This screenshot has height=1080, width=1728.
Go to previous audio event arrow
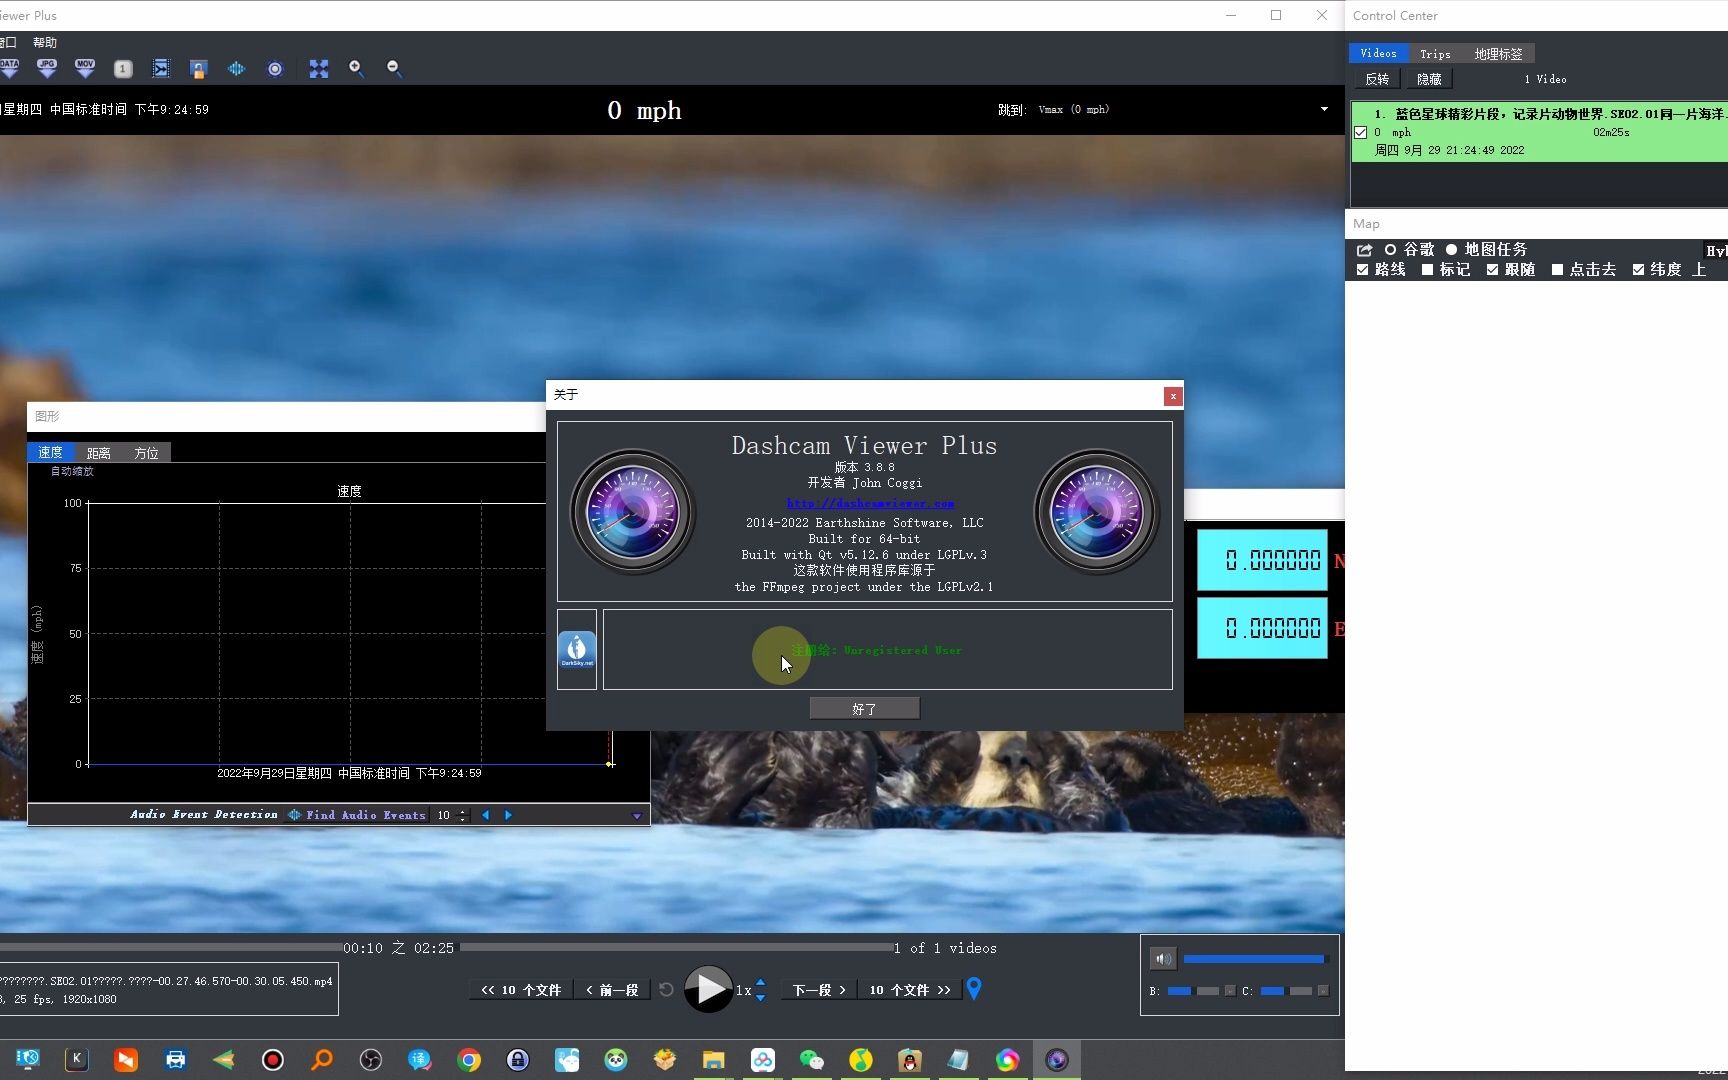coord(486,815)
